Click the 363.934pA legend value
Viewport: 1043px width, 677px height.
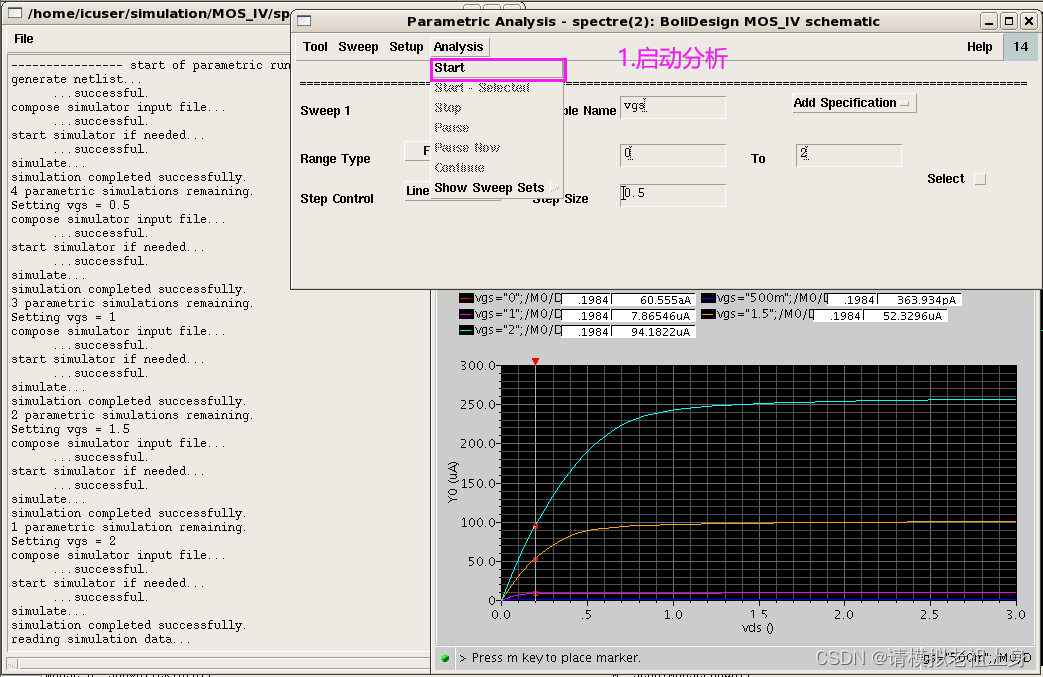pos(919,300)
